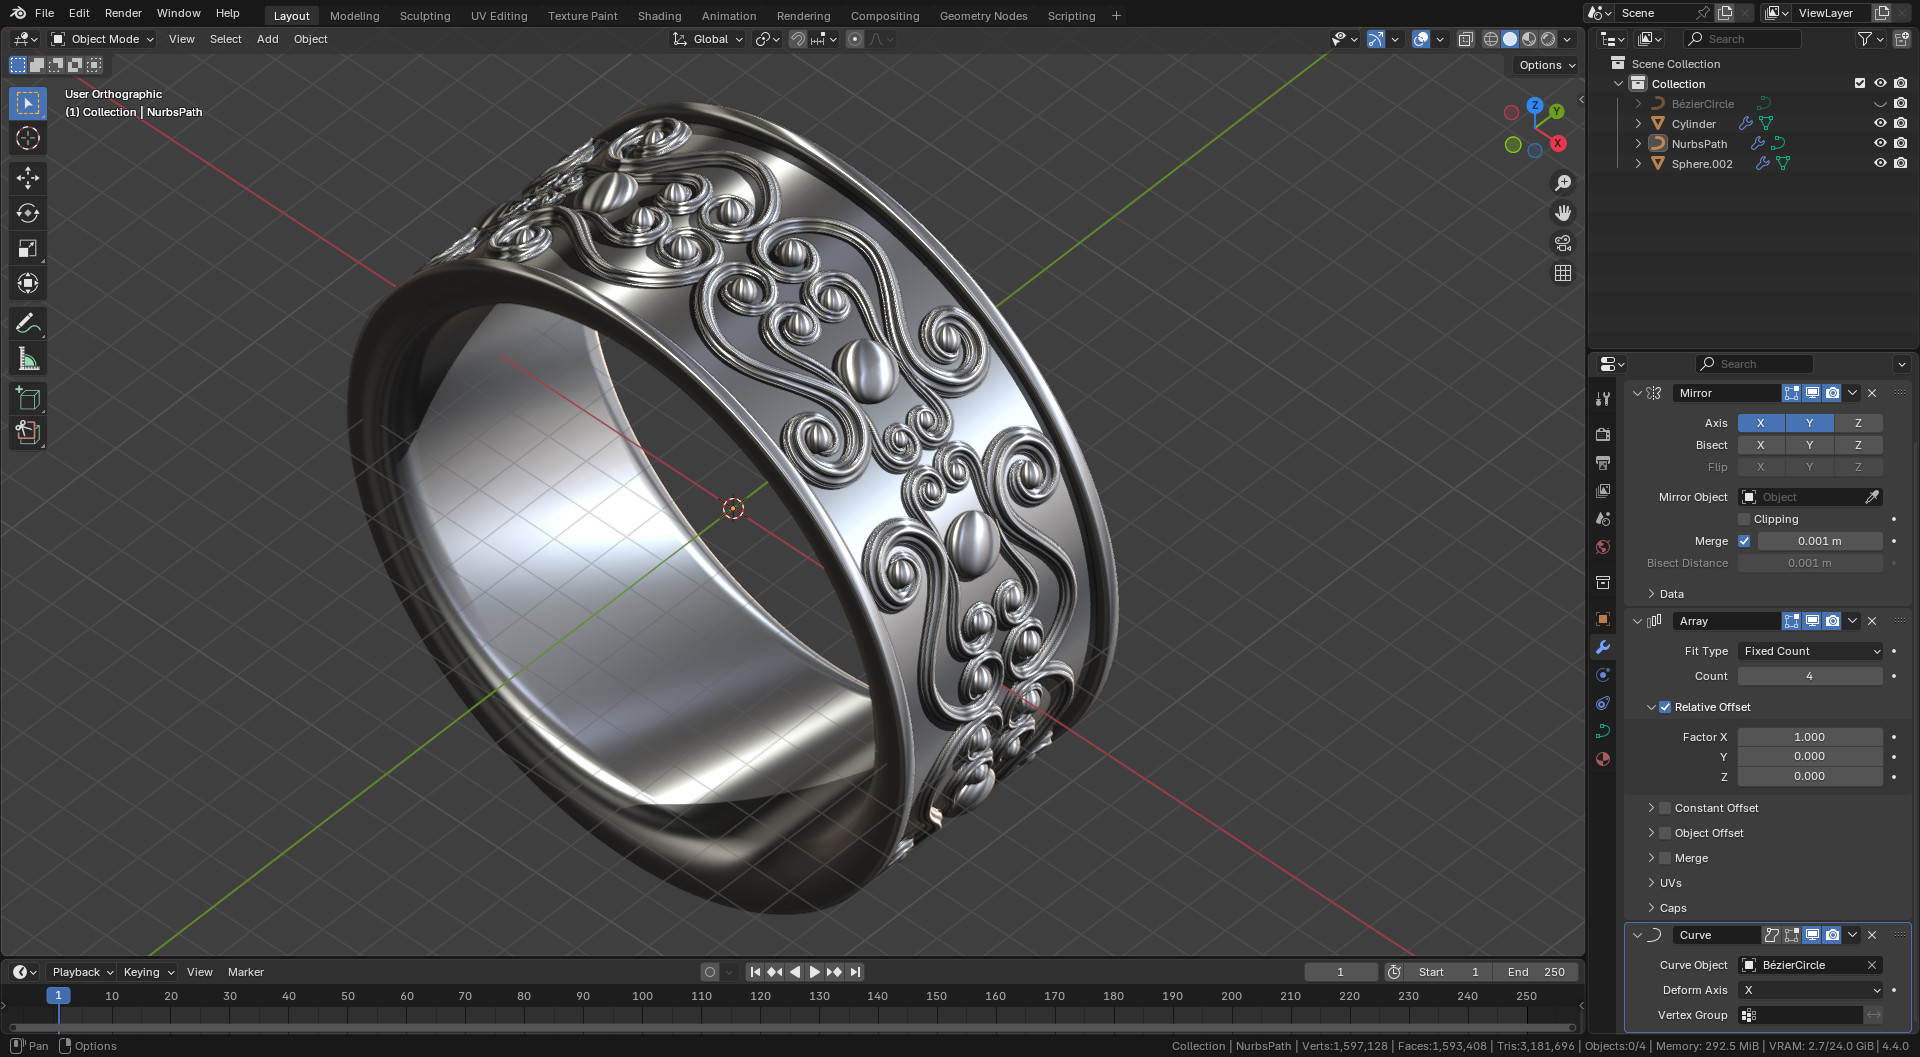Open the Render menu

[123, 13]
